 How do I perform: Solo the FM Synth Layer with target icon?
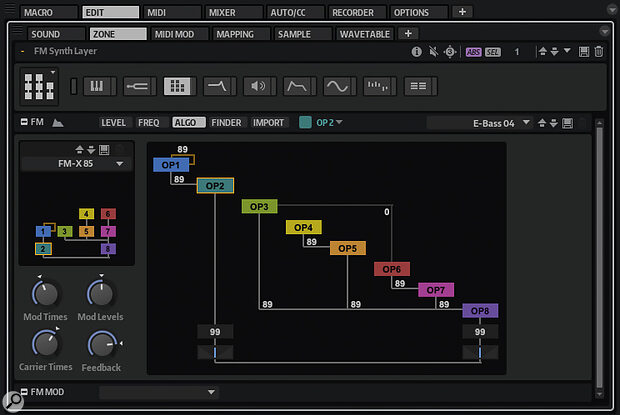tap(450, 52)
